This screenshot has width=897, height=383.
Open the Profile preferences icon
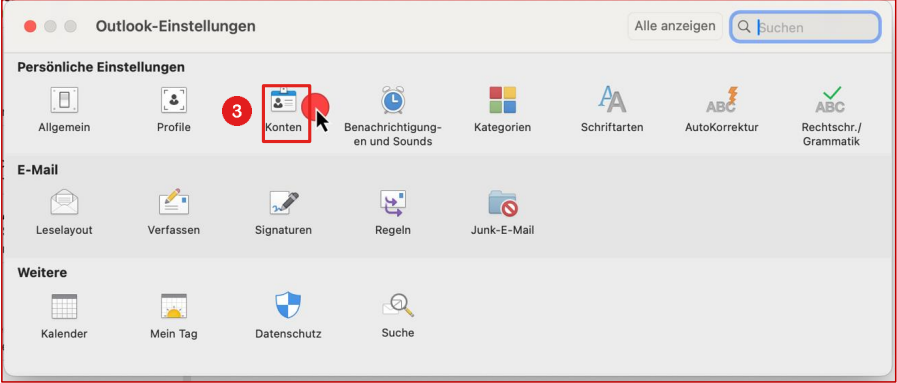pyautogui.click(x=174, y=101)
